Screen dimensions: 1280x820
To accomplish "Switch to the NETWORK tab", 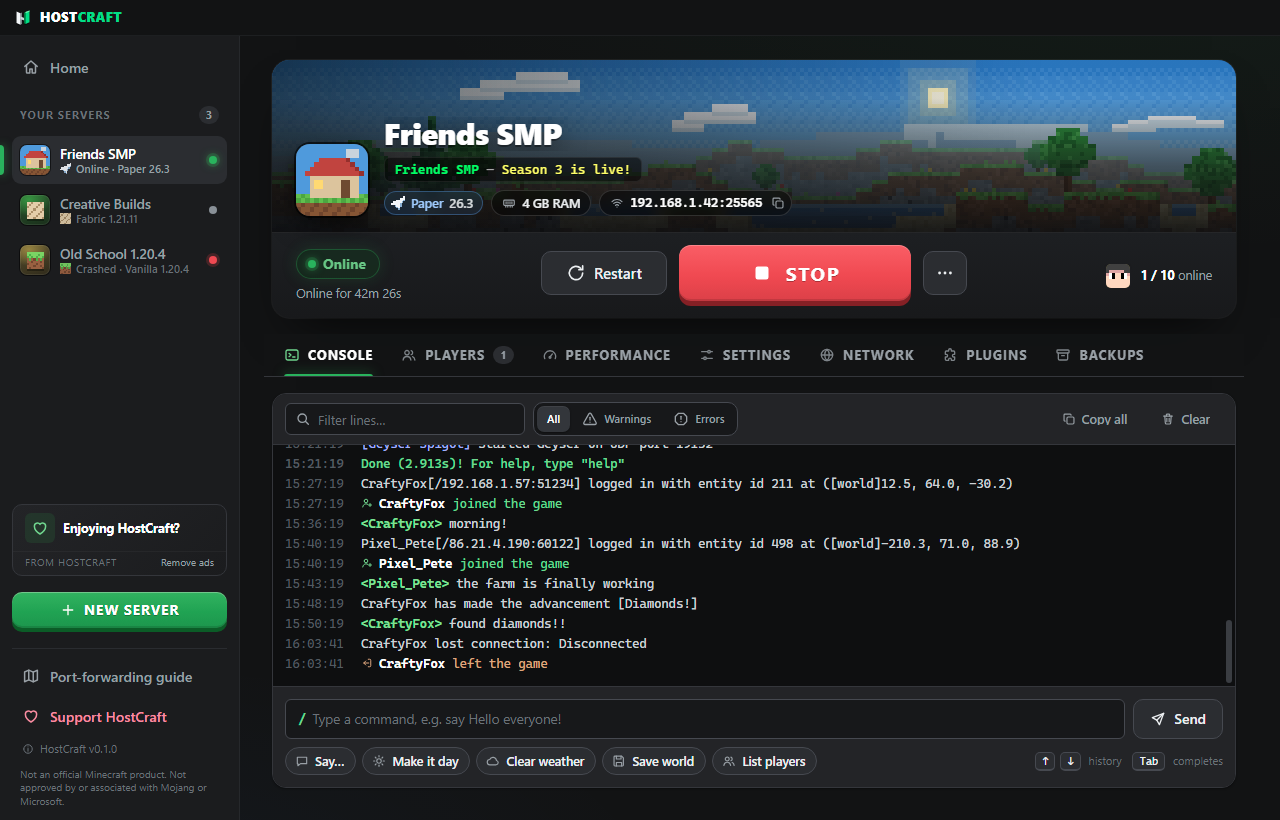I will (x=867, y=355).
